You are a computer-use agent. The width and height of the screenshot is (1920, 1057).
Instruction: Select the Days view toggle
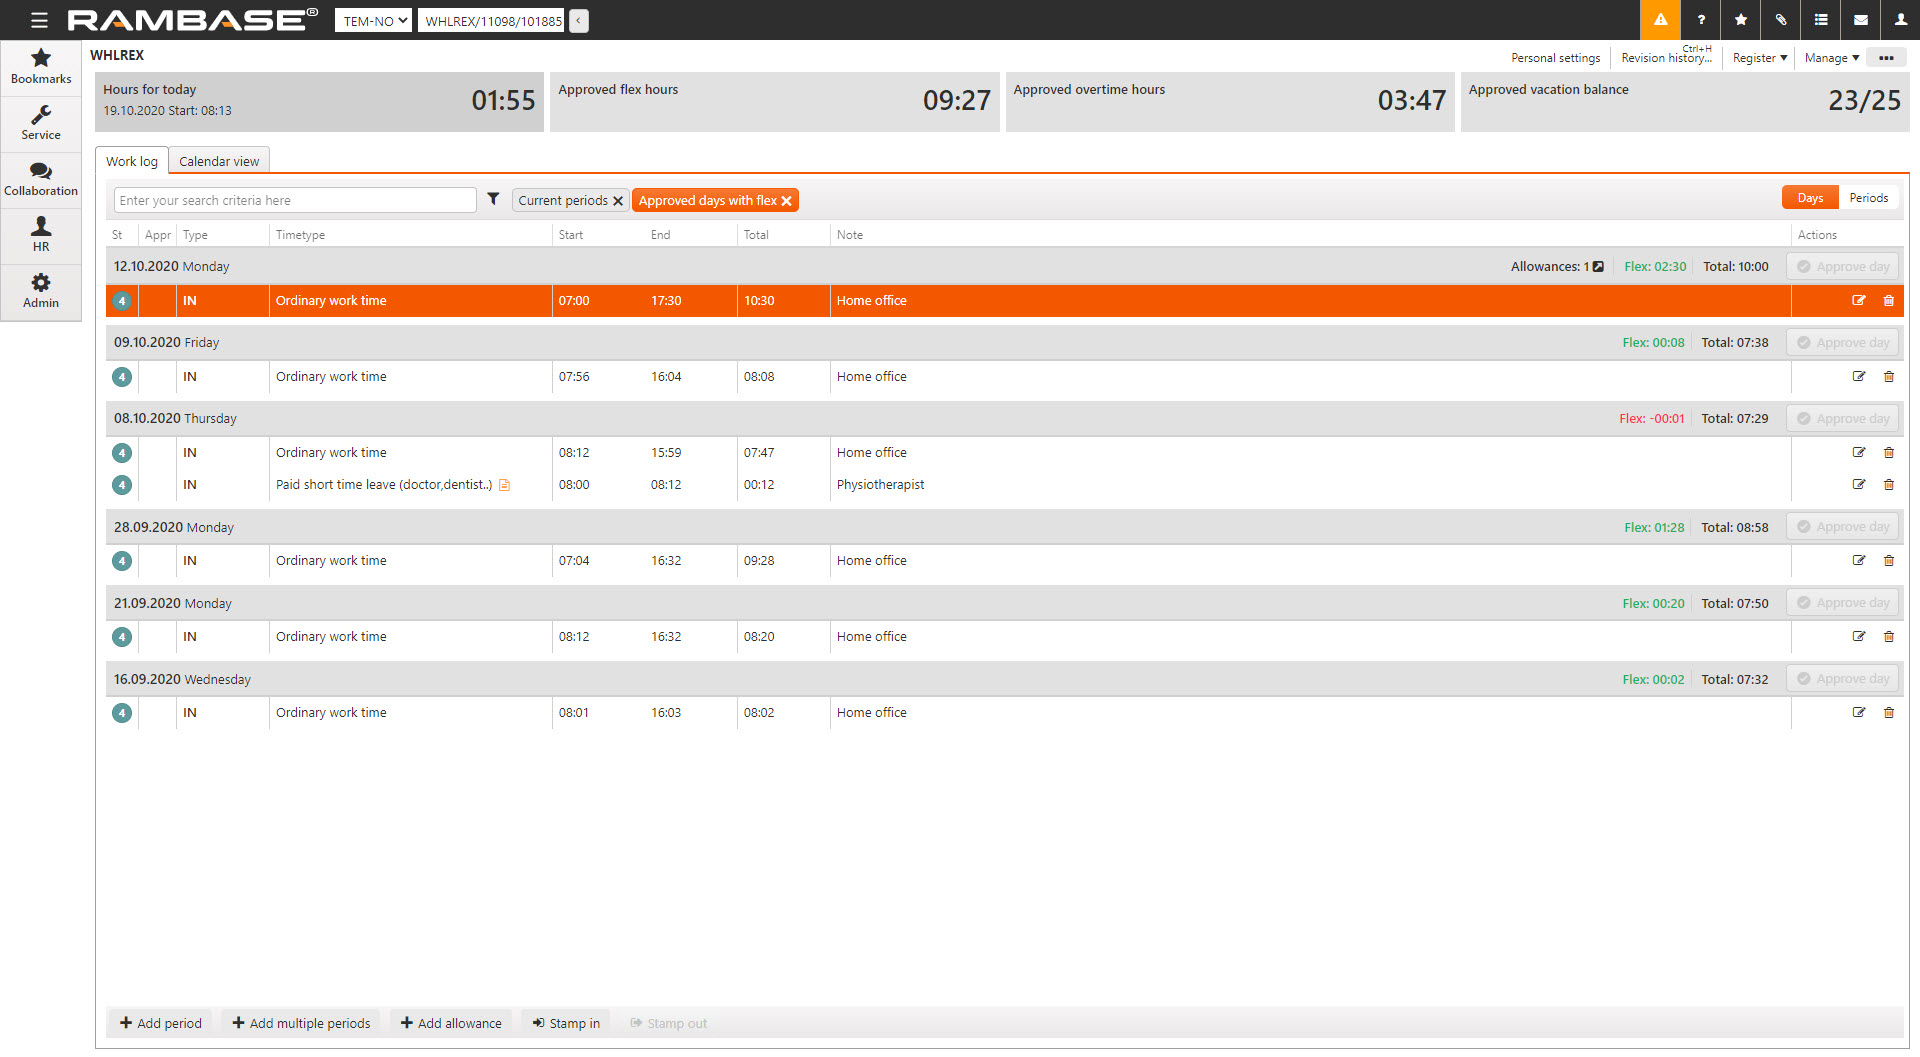1809,198
